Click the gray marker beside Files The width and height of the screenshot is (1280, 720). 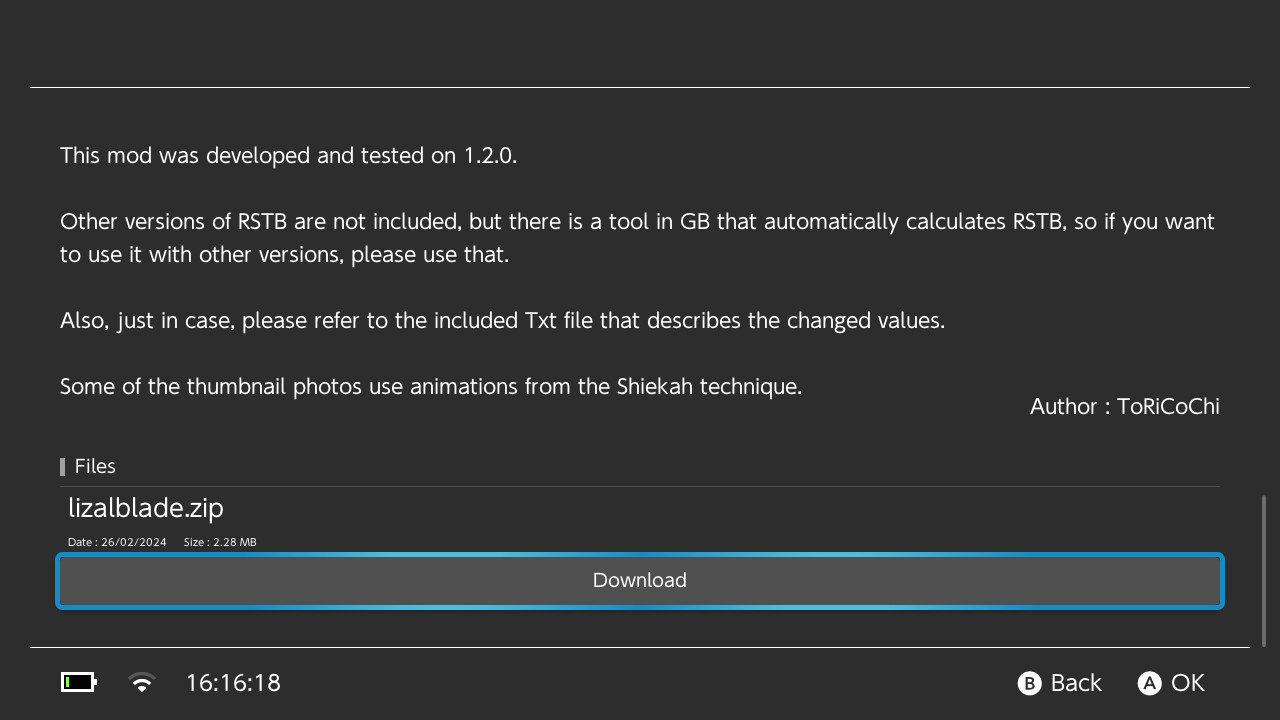coord(63,466)
